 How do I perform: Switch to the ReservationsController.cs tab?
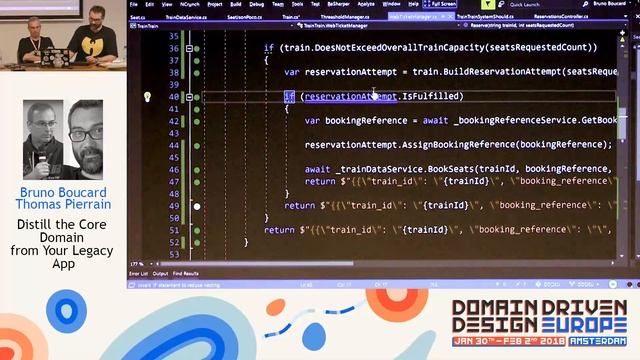click(561, 17)
